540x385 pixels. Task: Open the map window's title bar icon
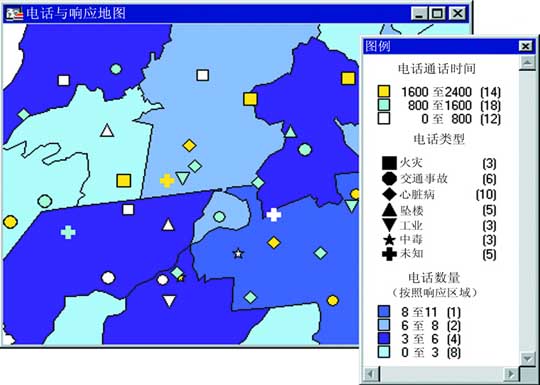(15, 14)
